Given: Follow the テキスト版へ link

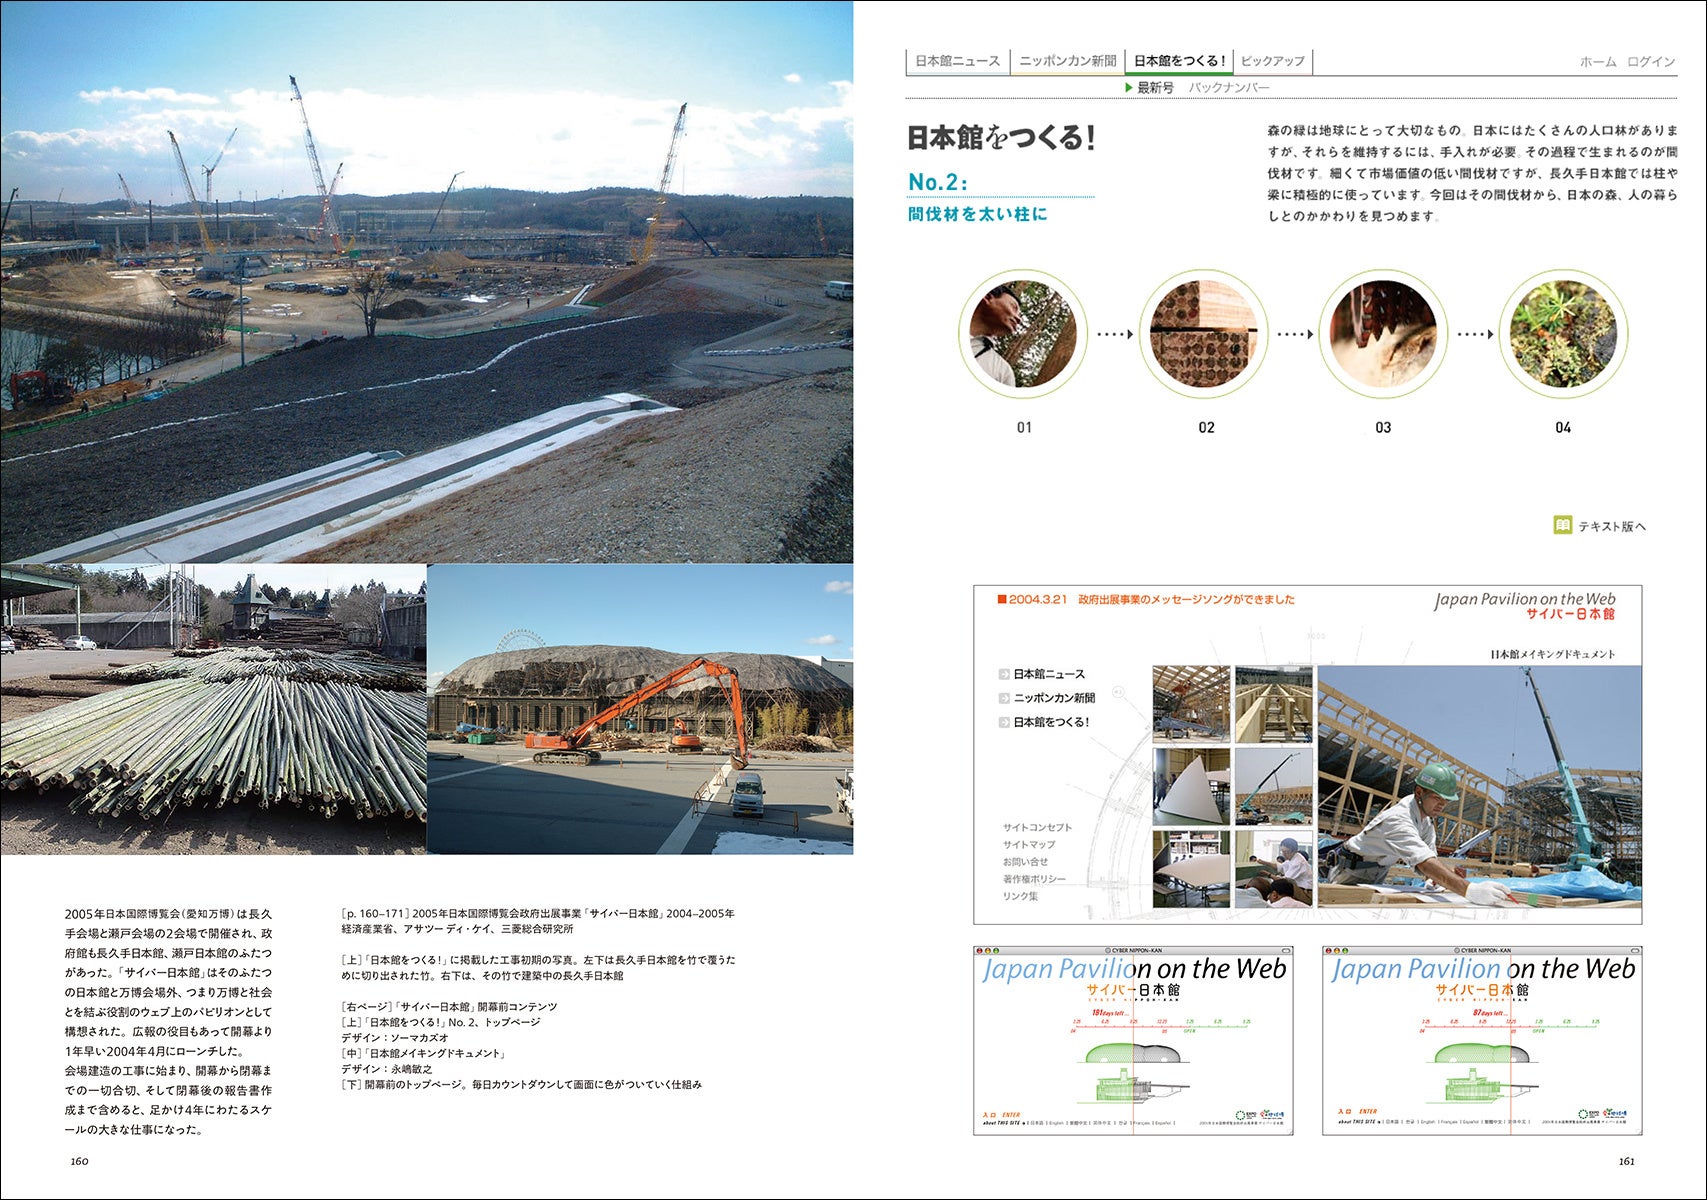Looking at the screenshot, I should pyautogui.click(x=1612, y=526).
